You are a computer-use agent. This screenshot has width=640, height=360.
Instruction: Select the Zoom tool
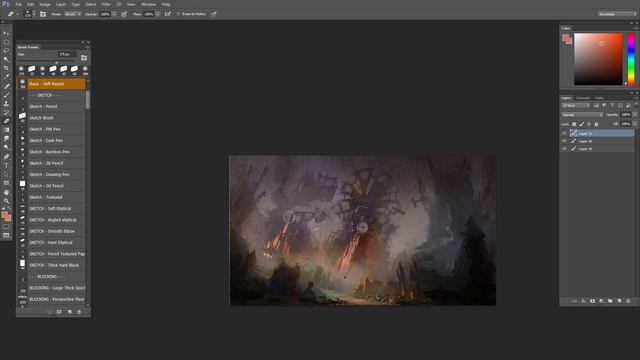pos(6,201)
